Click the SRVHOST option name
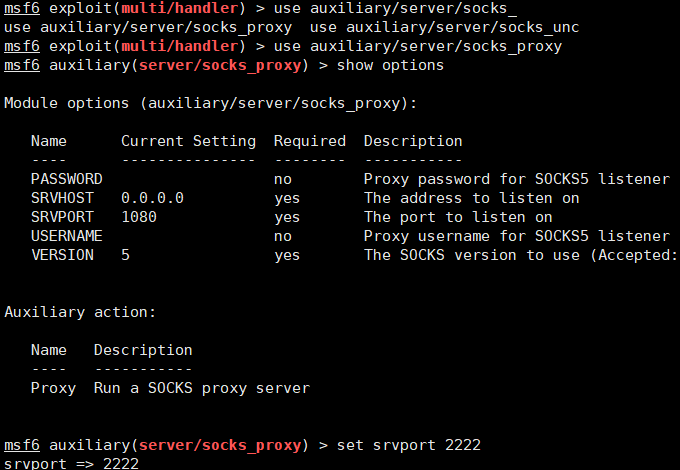The height and width of the screenshot is (470, 680). [x=62, y=198]
